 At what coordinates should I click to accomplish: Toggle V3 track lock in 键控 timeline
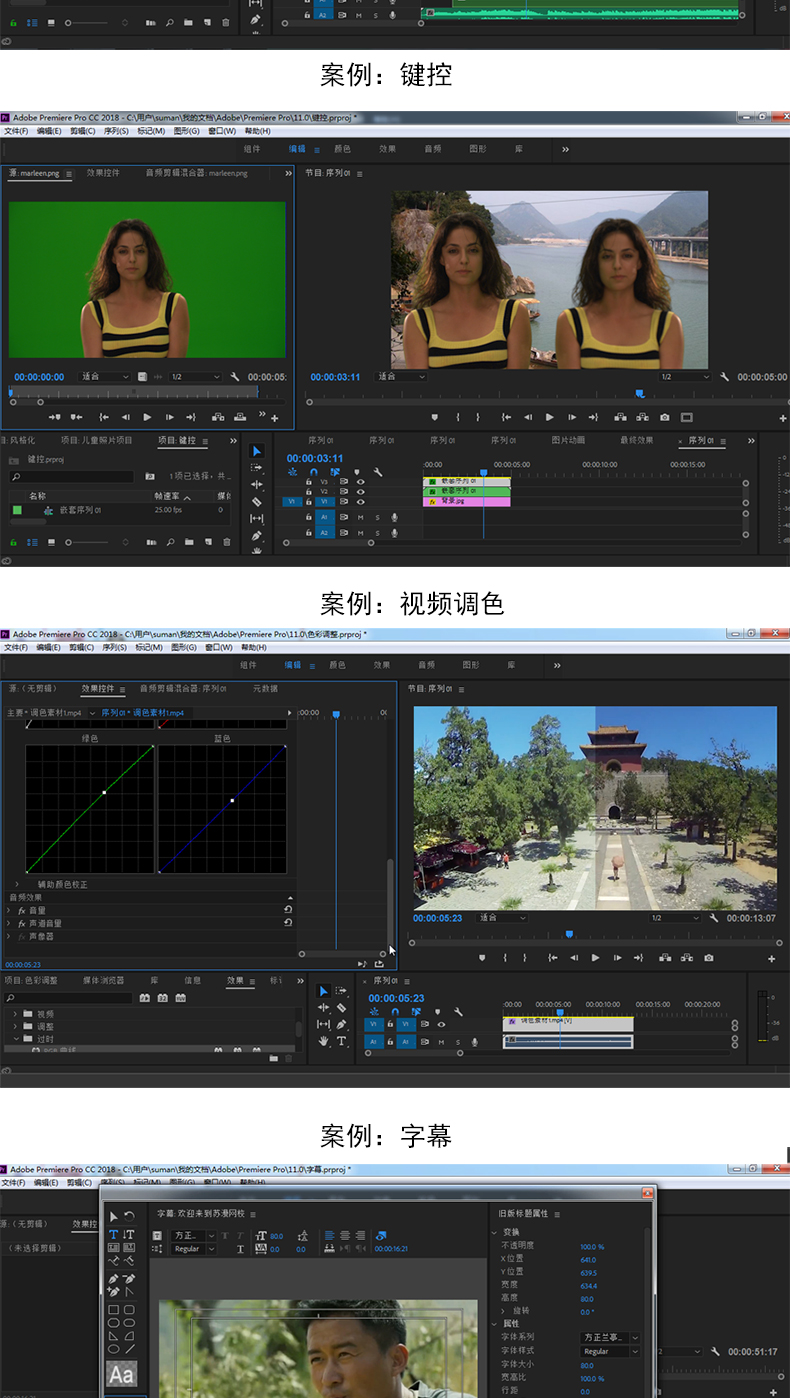309,481
